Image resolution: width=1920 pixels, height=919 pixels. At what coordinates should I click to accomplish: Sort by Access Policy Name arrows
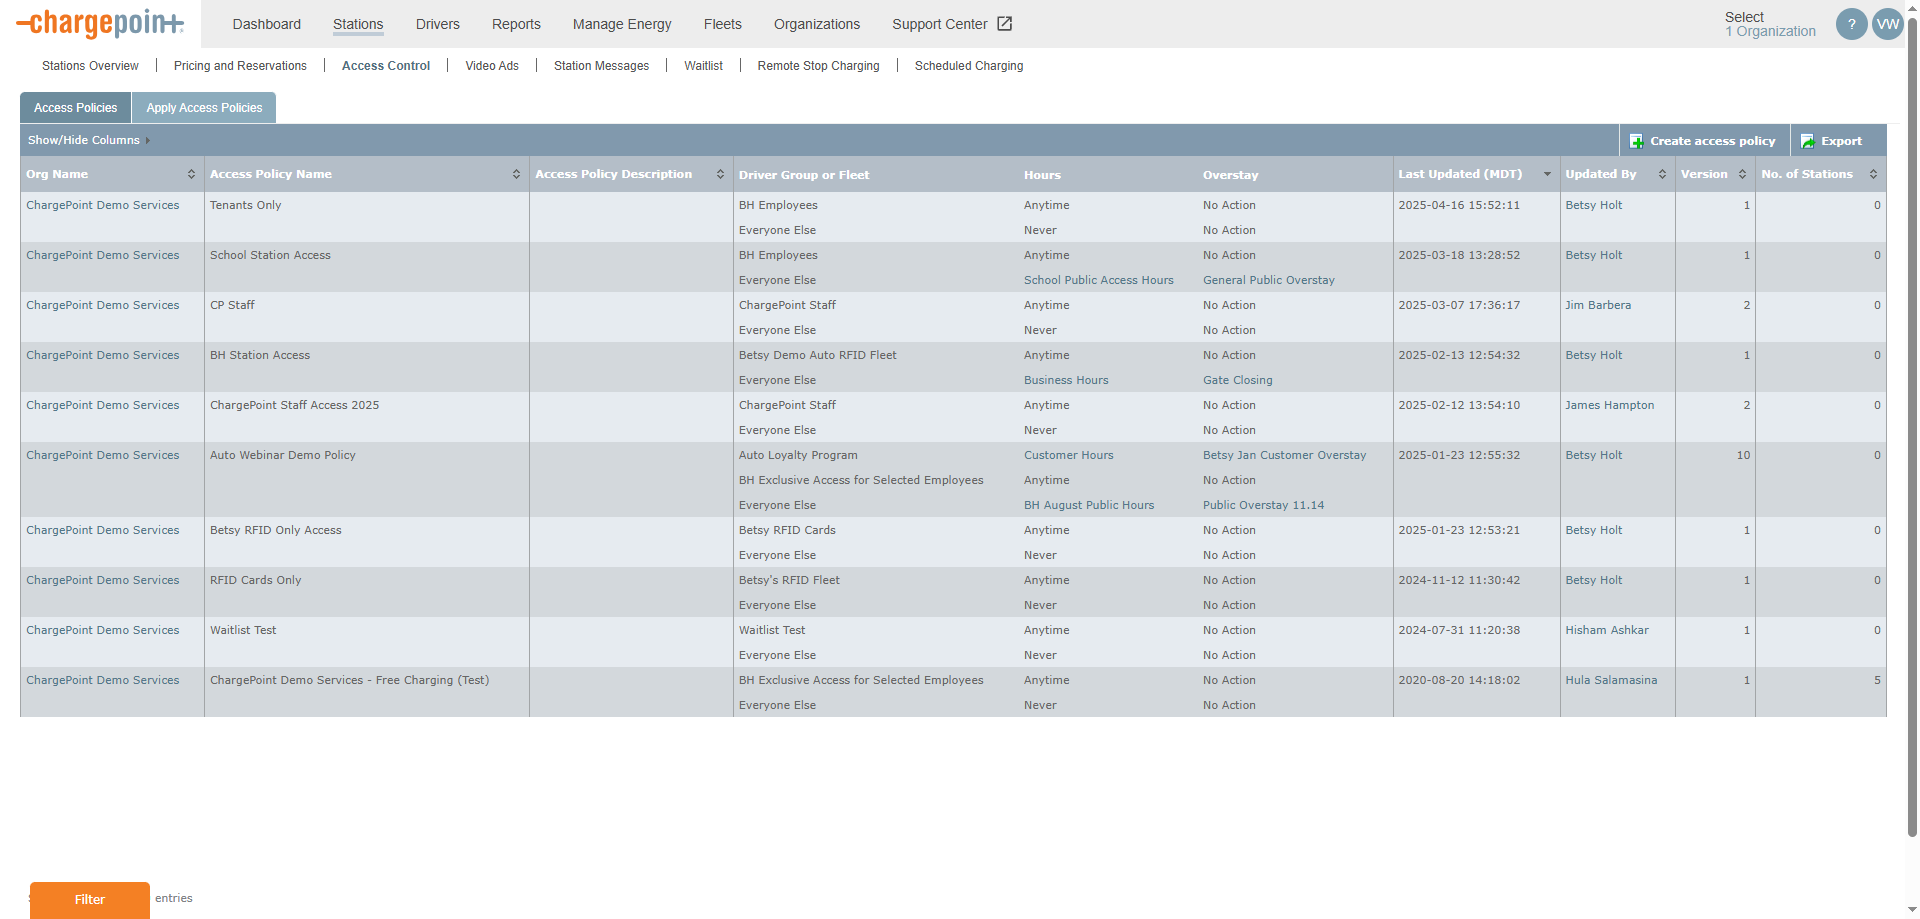tap(516, 174)
